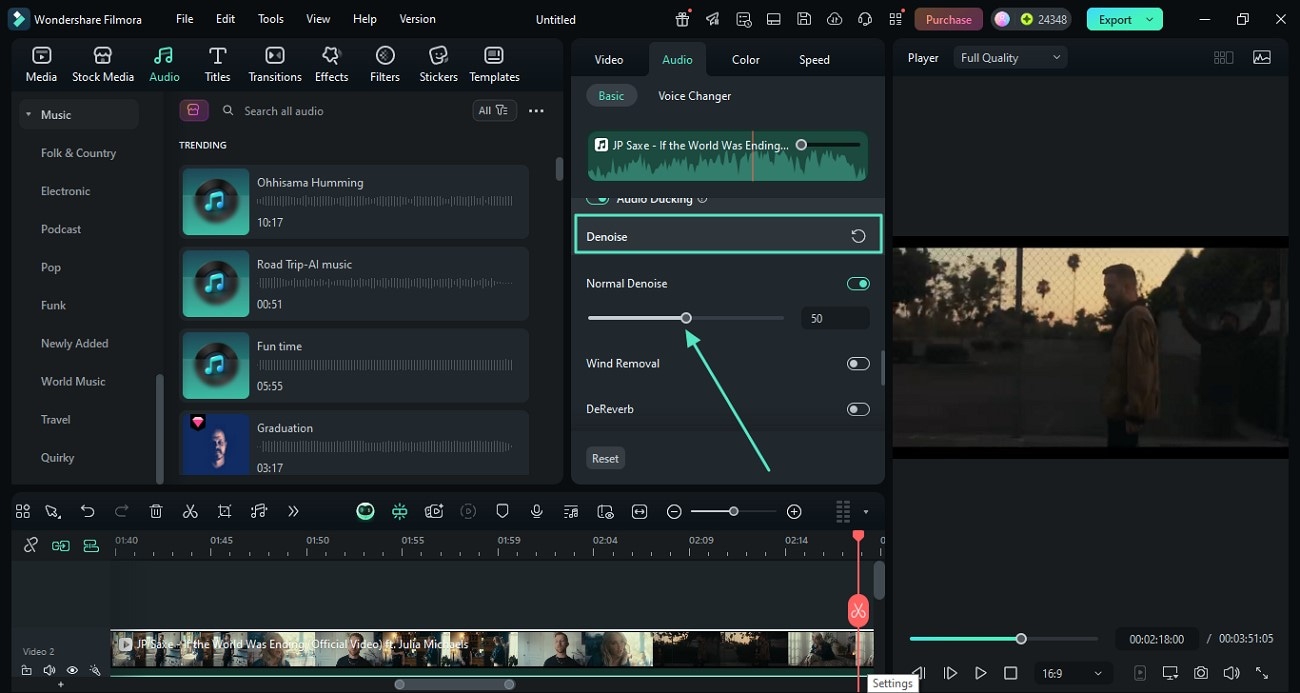Click the Search all audio field
Image resolution: width=1300 pixels, height=693 pixels.
click(340, 111)
